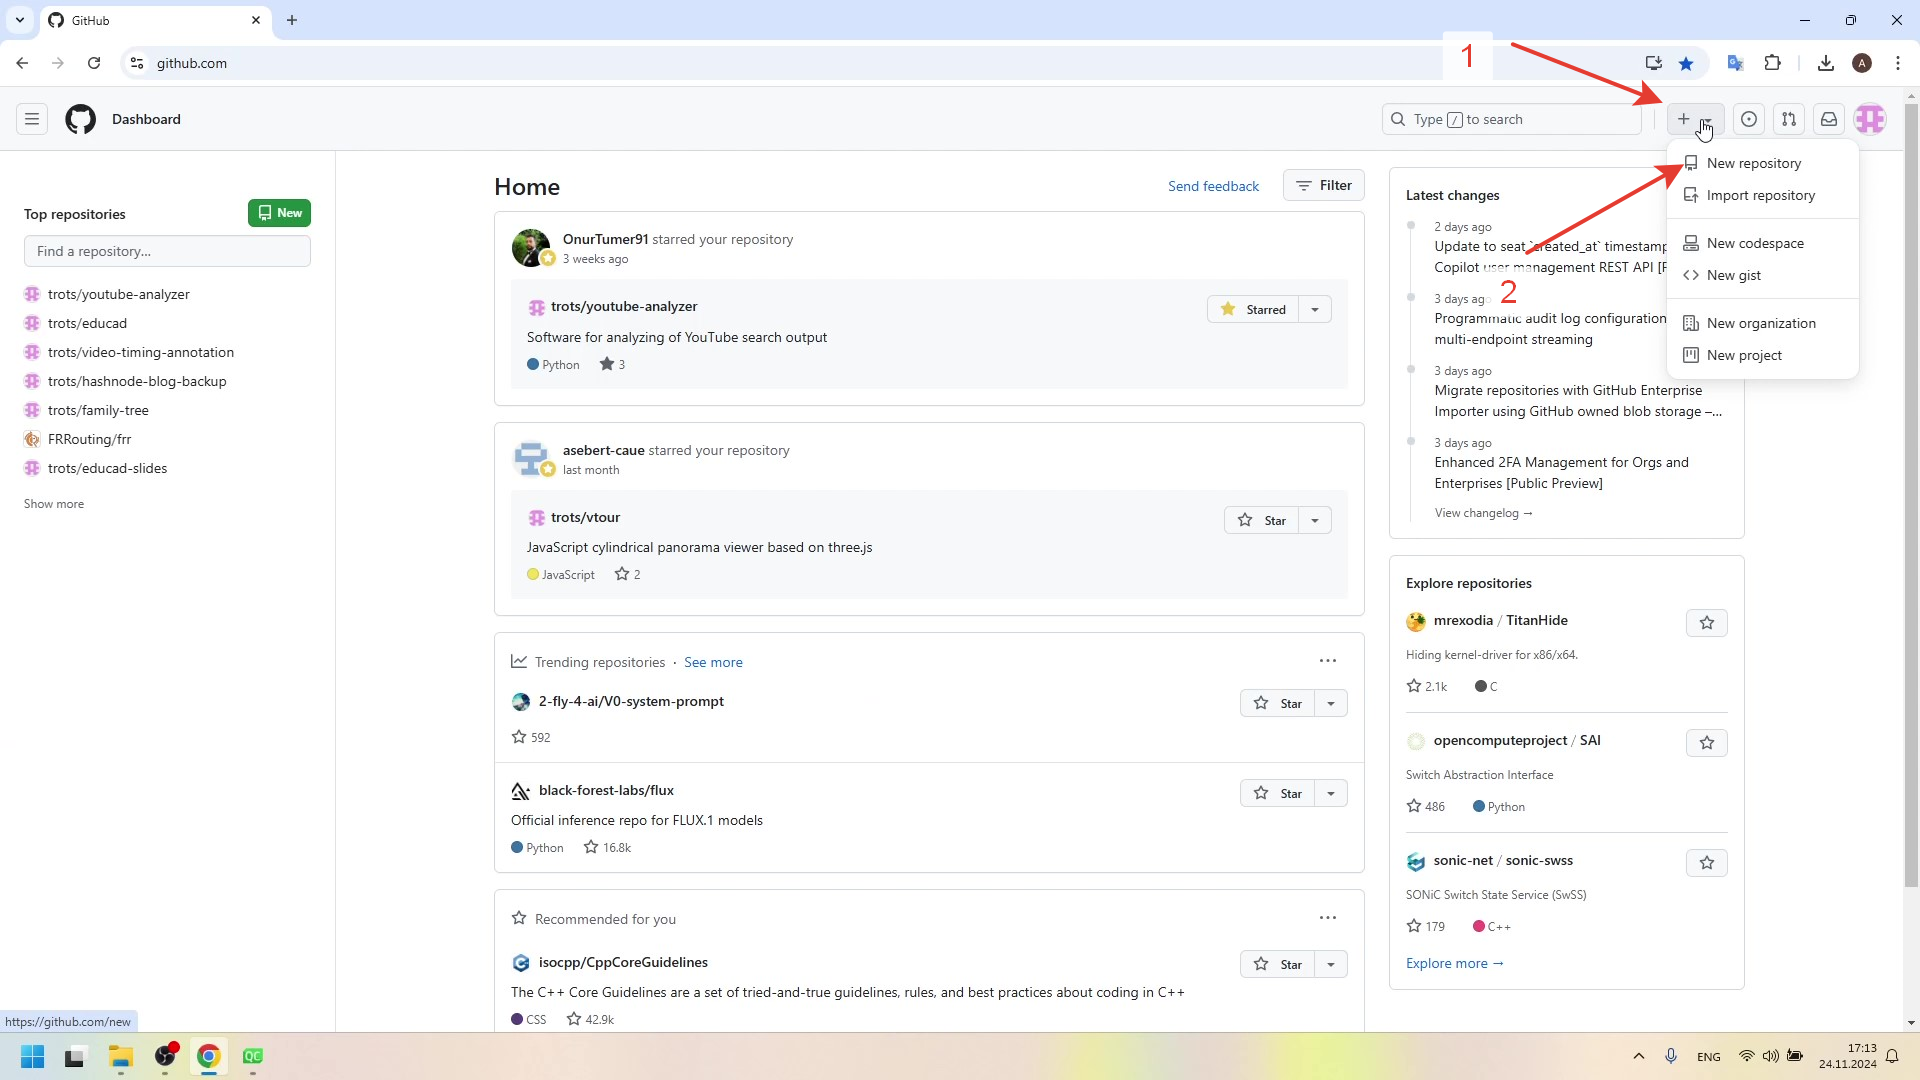Open FRRouting/frr repository
The height and width of the screenshot is (1080, 1920).
click(x=89, y=439)
